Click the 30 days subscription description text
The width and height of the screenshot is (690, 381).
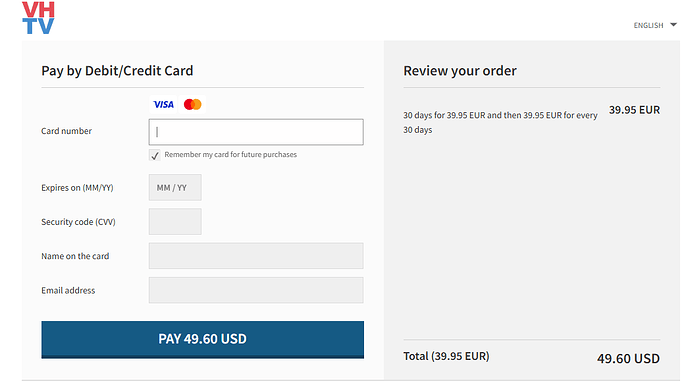pyautogui.click(x=500, y=122)
